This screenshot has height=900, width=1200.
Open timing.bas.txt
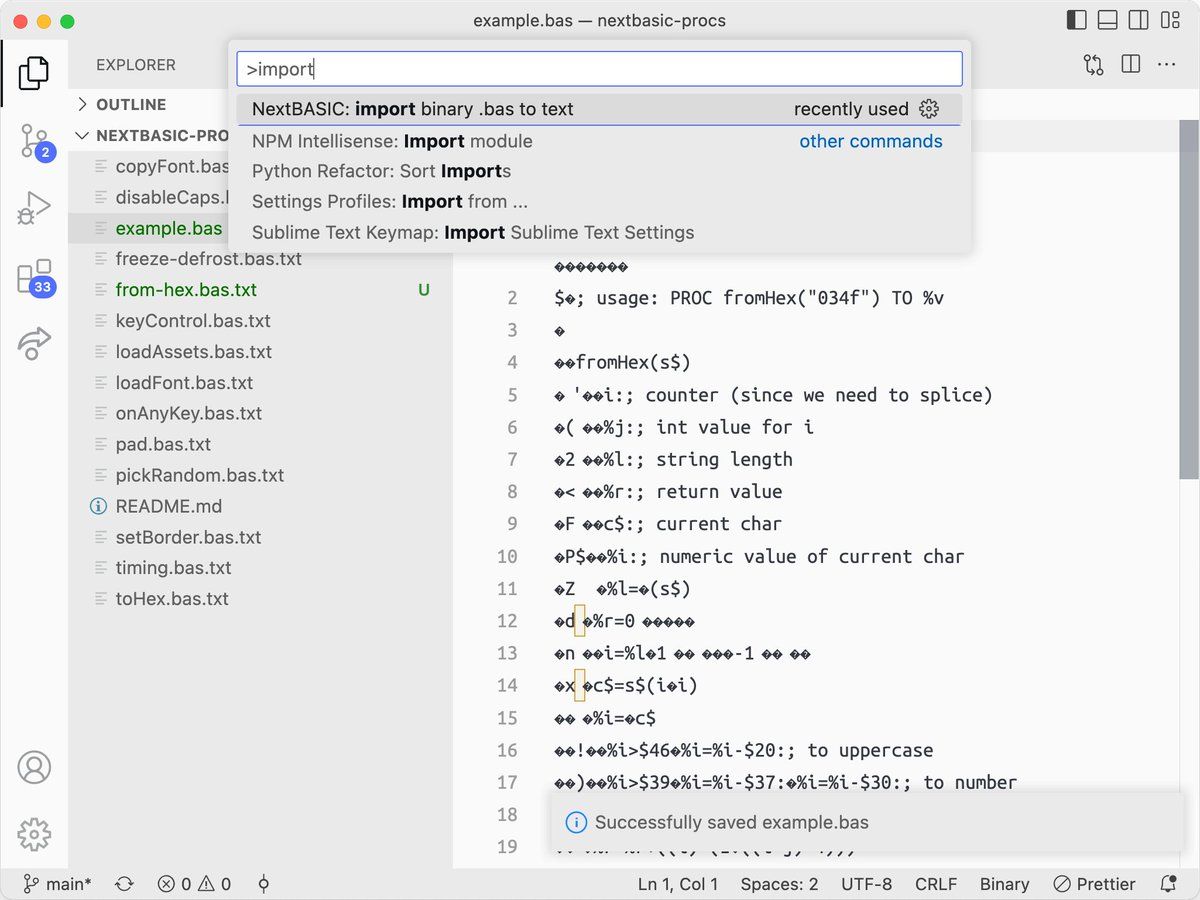pos(173,568)
